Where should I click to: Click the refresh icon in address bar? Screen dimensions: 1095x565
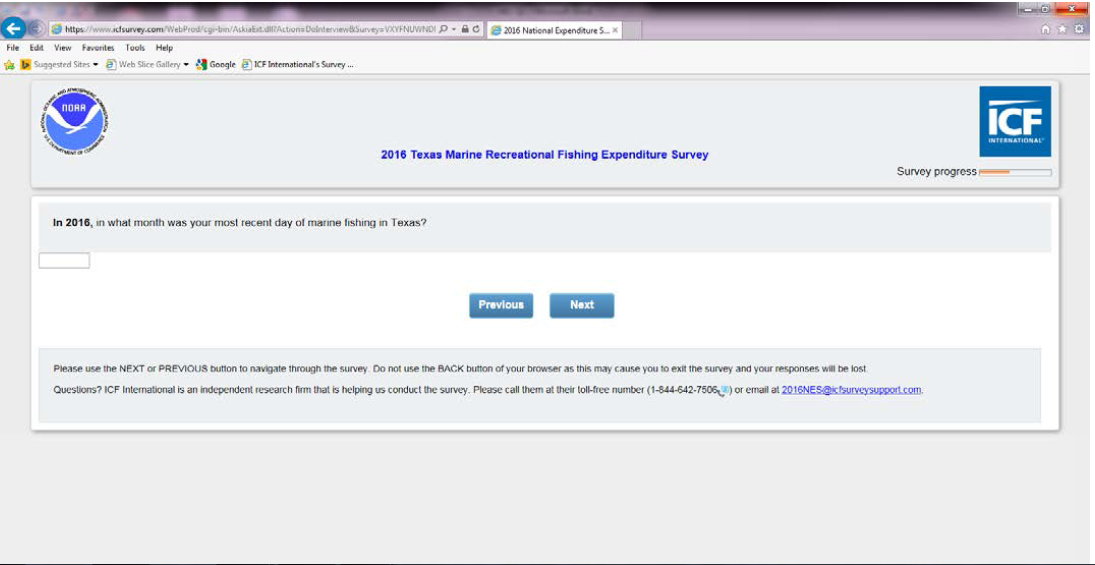pos(476,30)
